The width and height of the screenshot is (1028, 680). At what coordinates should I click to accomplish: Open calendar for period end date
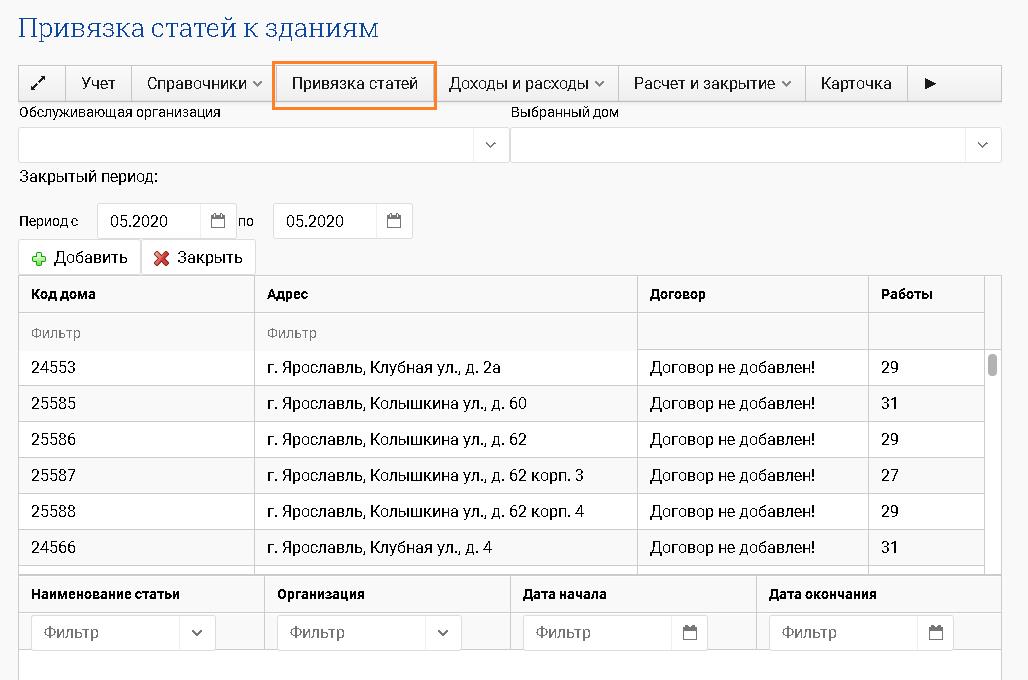394,221
